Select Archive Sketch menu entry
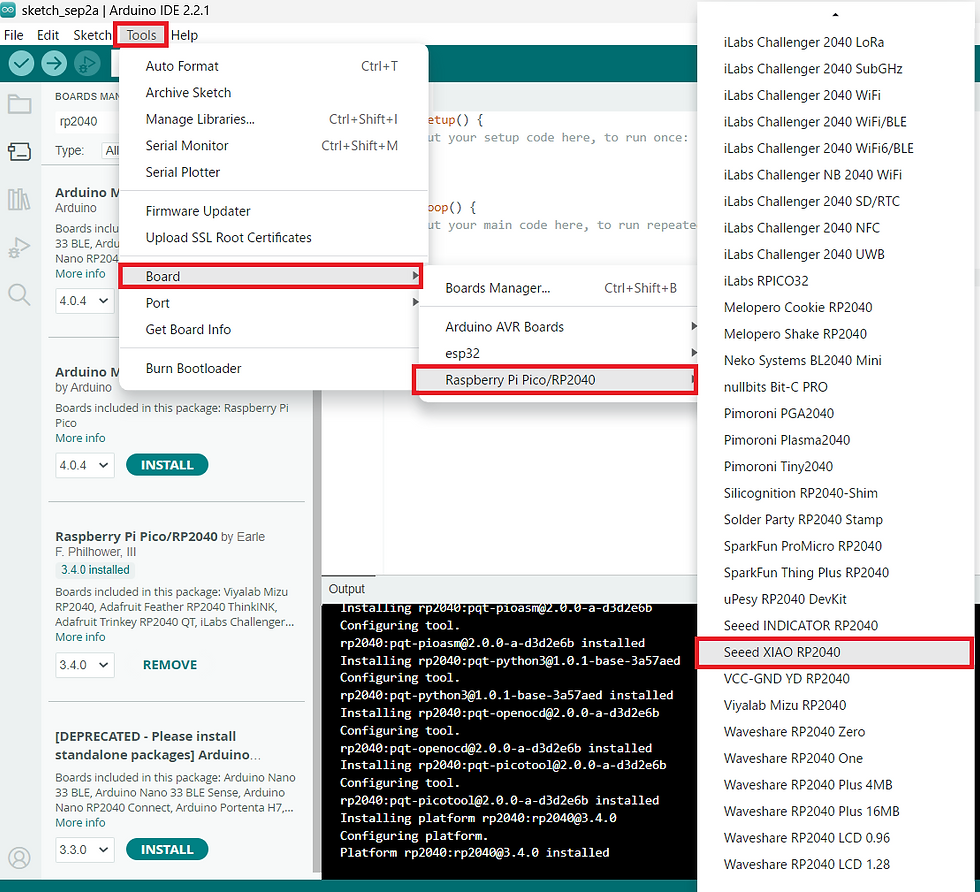This screenshot has height=892, width=980. click(x=273, y=93)
